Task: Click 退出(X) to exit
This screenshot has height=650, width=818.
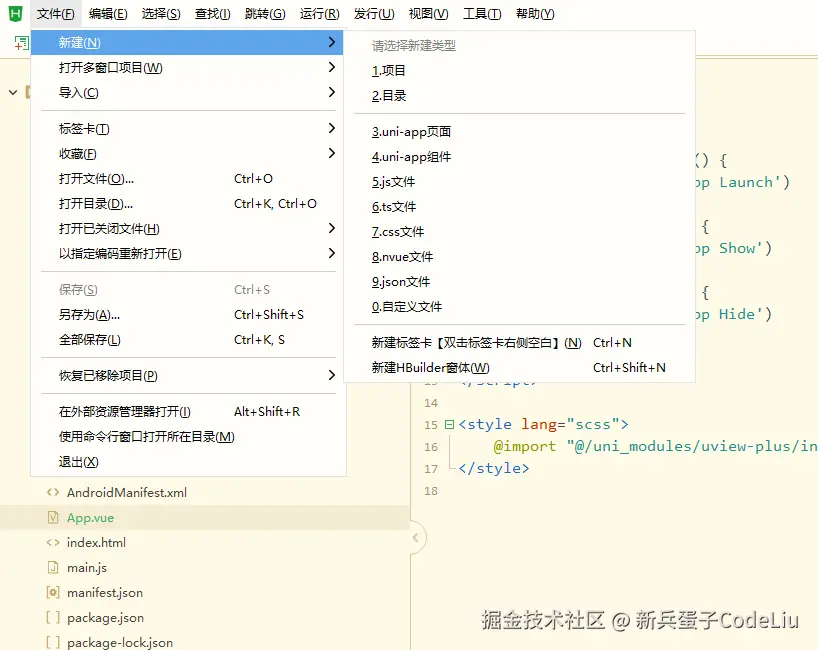Action: click(78, 462)
